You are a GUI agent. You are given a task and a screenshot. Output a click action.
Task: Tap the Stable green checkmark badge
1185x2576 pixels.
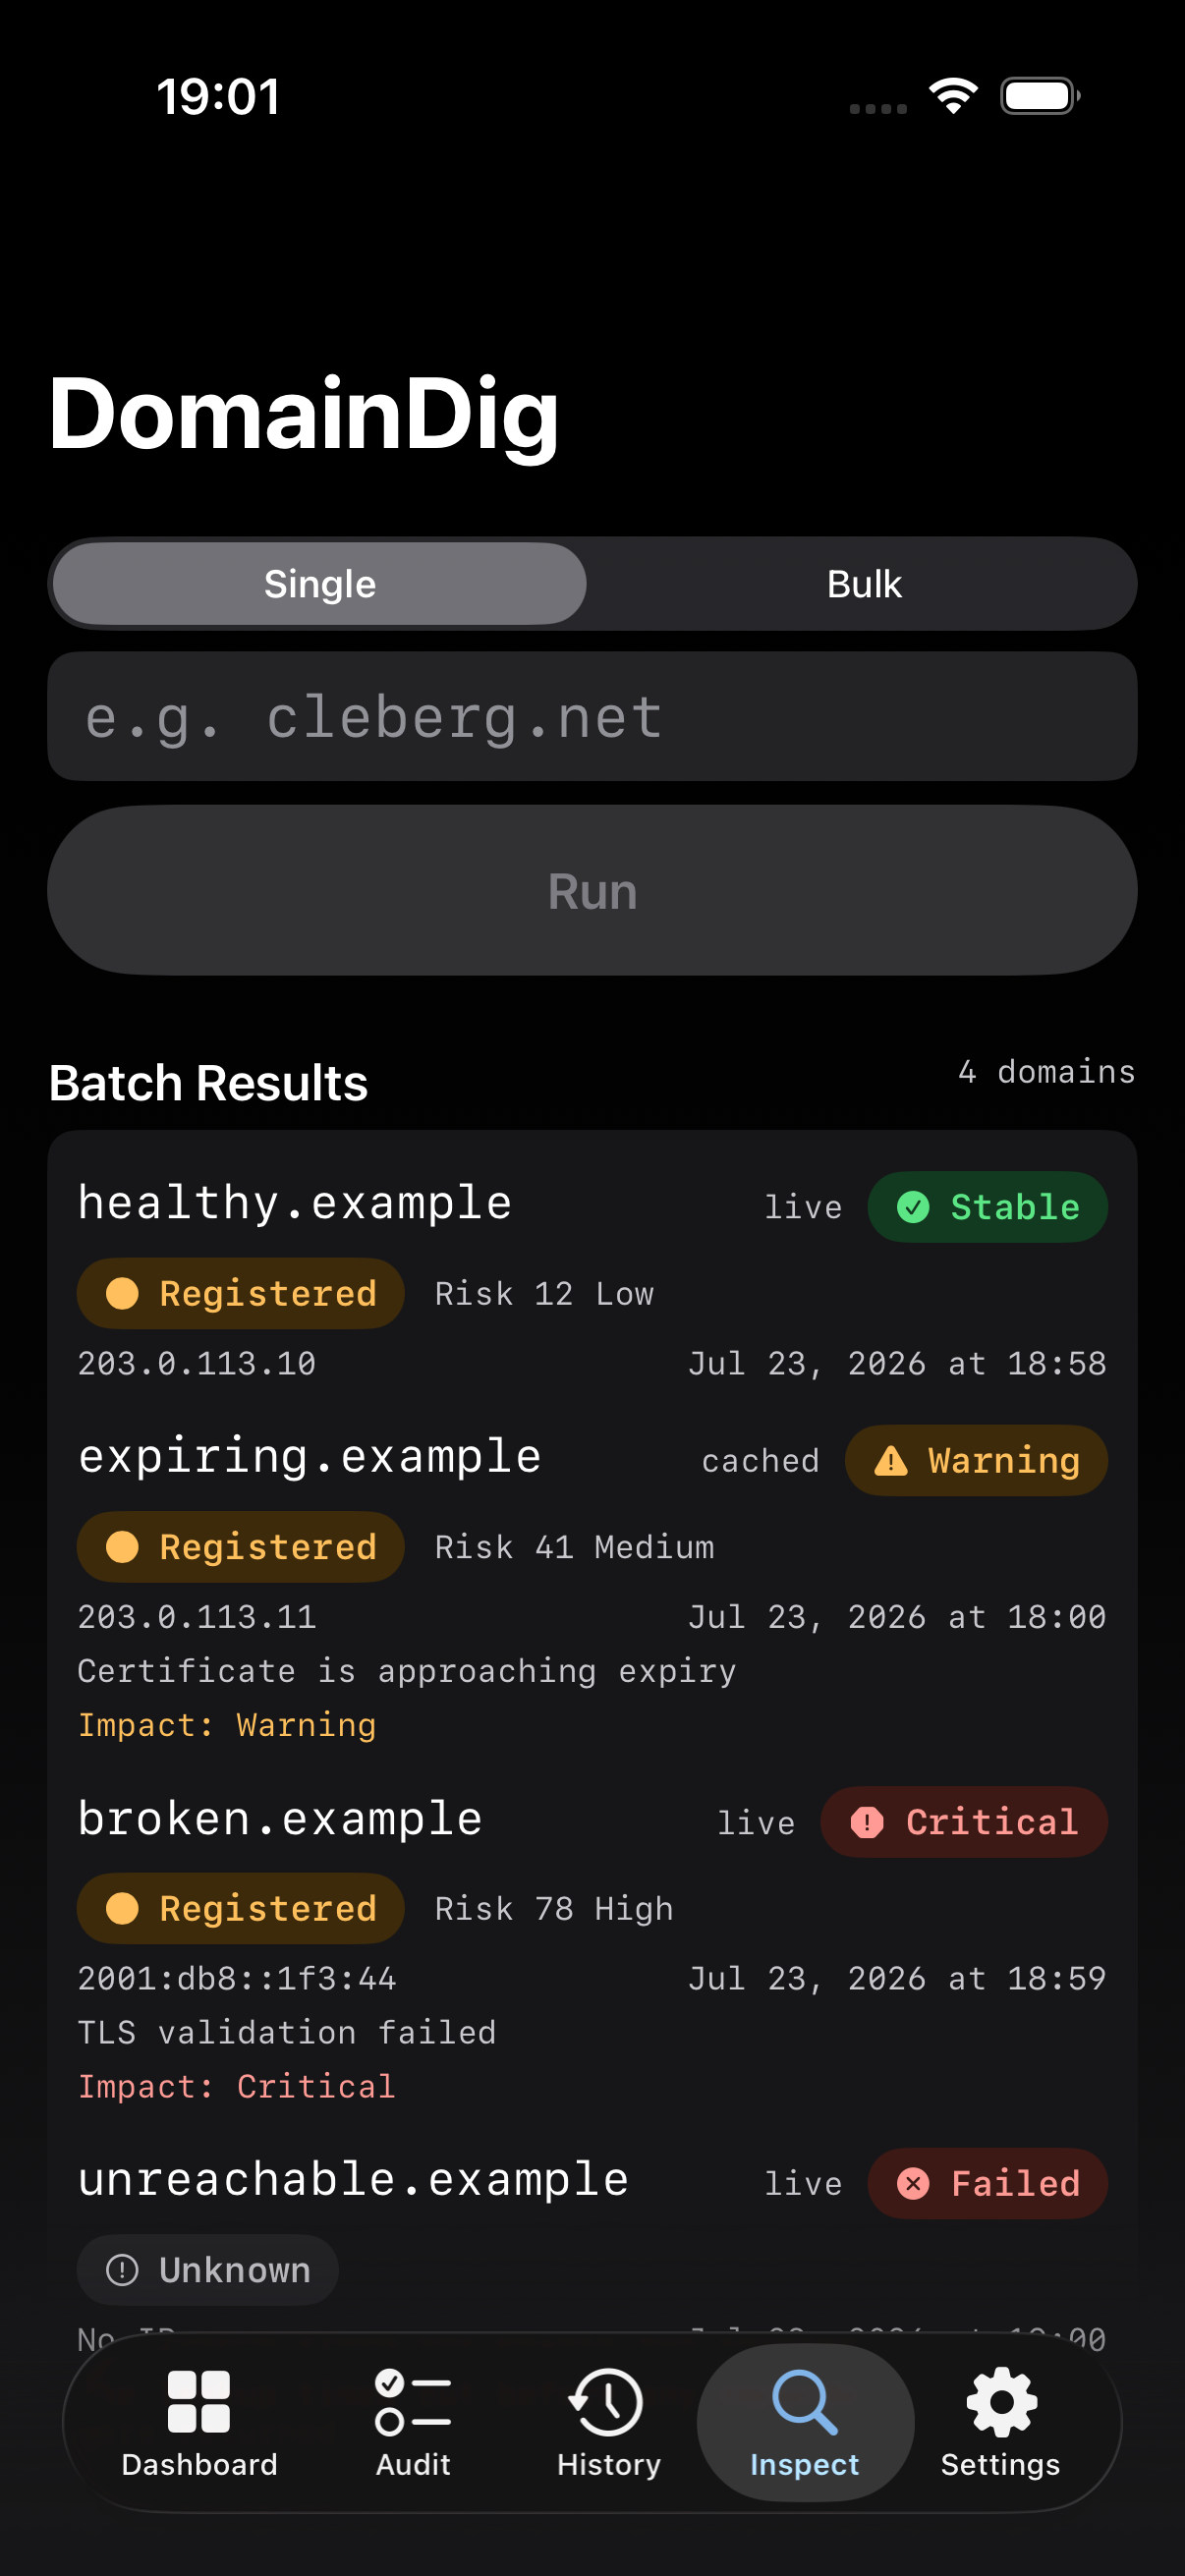tap(987, 1207)
